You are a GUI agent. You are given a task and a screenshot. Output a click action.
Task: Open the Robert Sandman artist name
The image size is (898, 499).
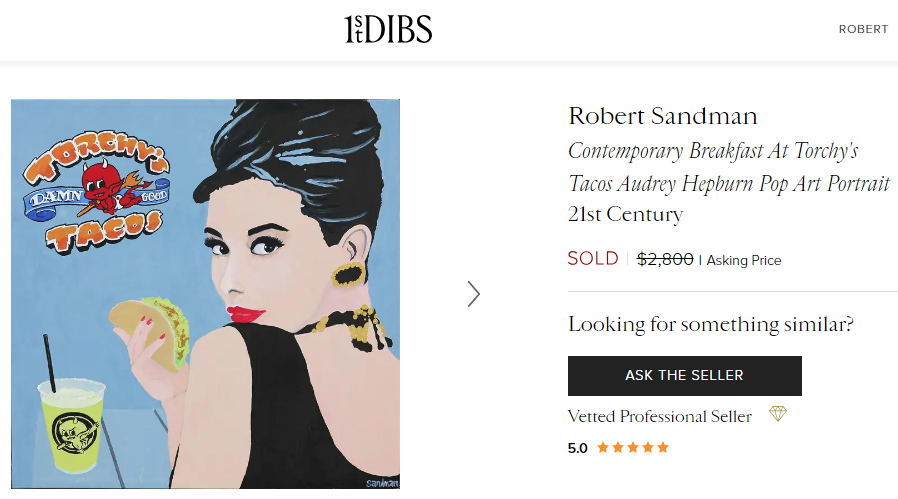[662, 116]
